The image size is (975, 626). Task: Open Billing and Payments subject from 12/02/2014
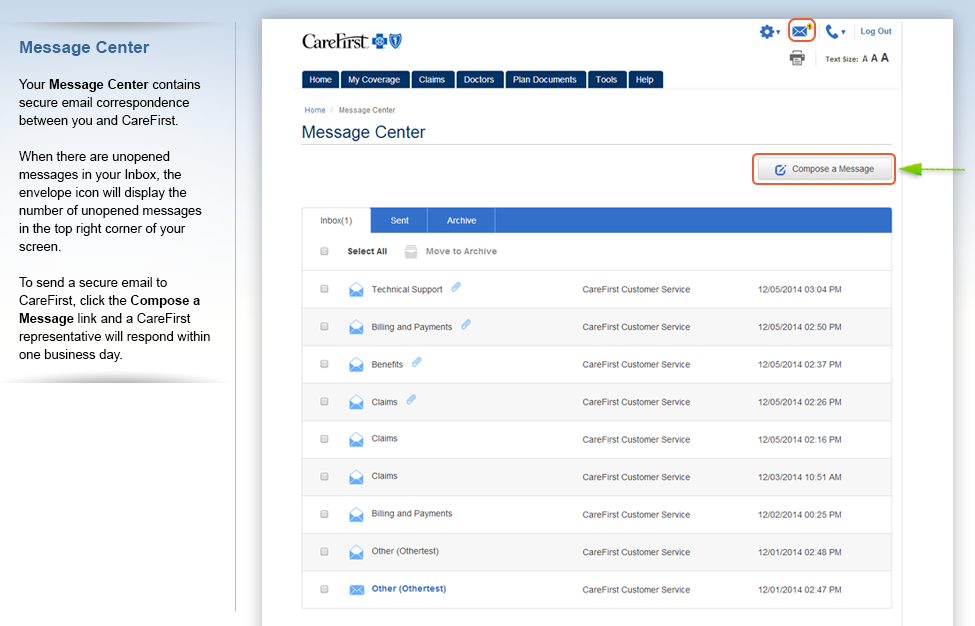click(412, 513)
